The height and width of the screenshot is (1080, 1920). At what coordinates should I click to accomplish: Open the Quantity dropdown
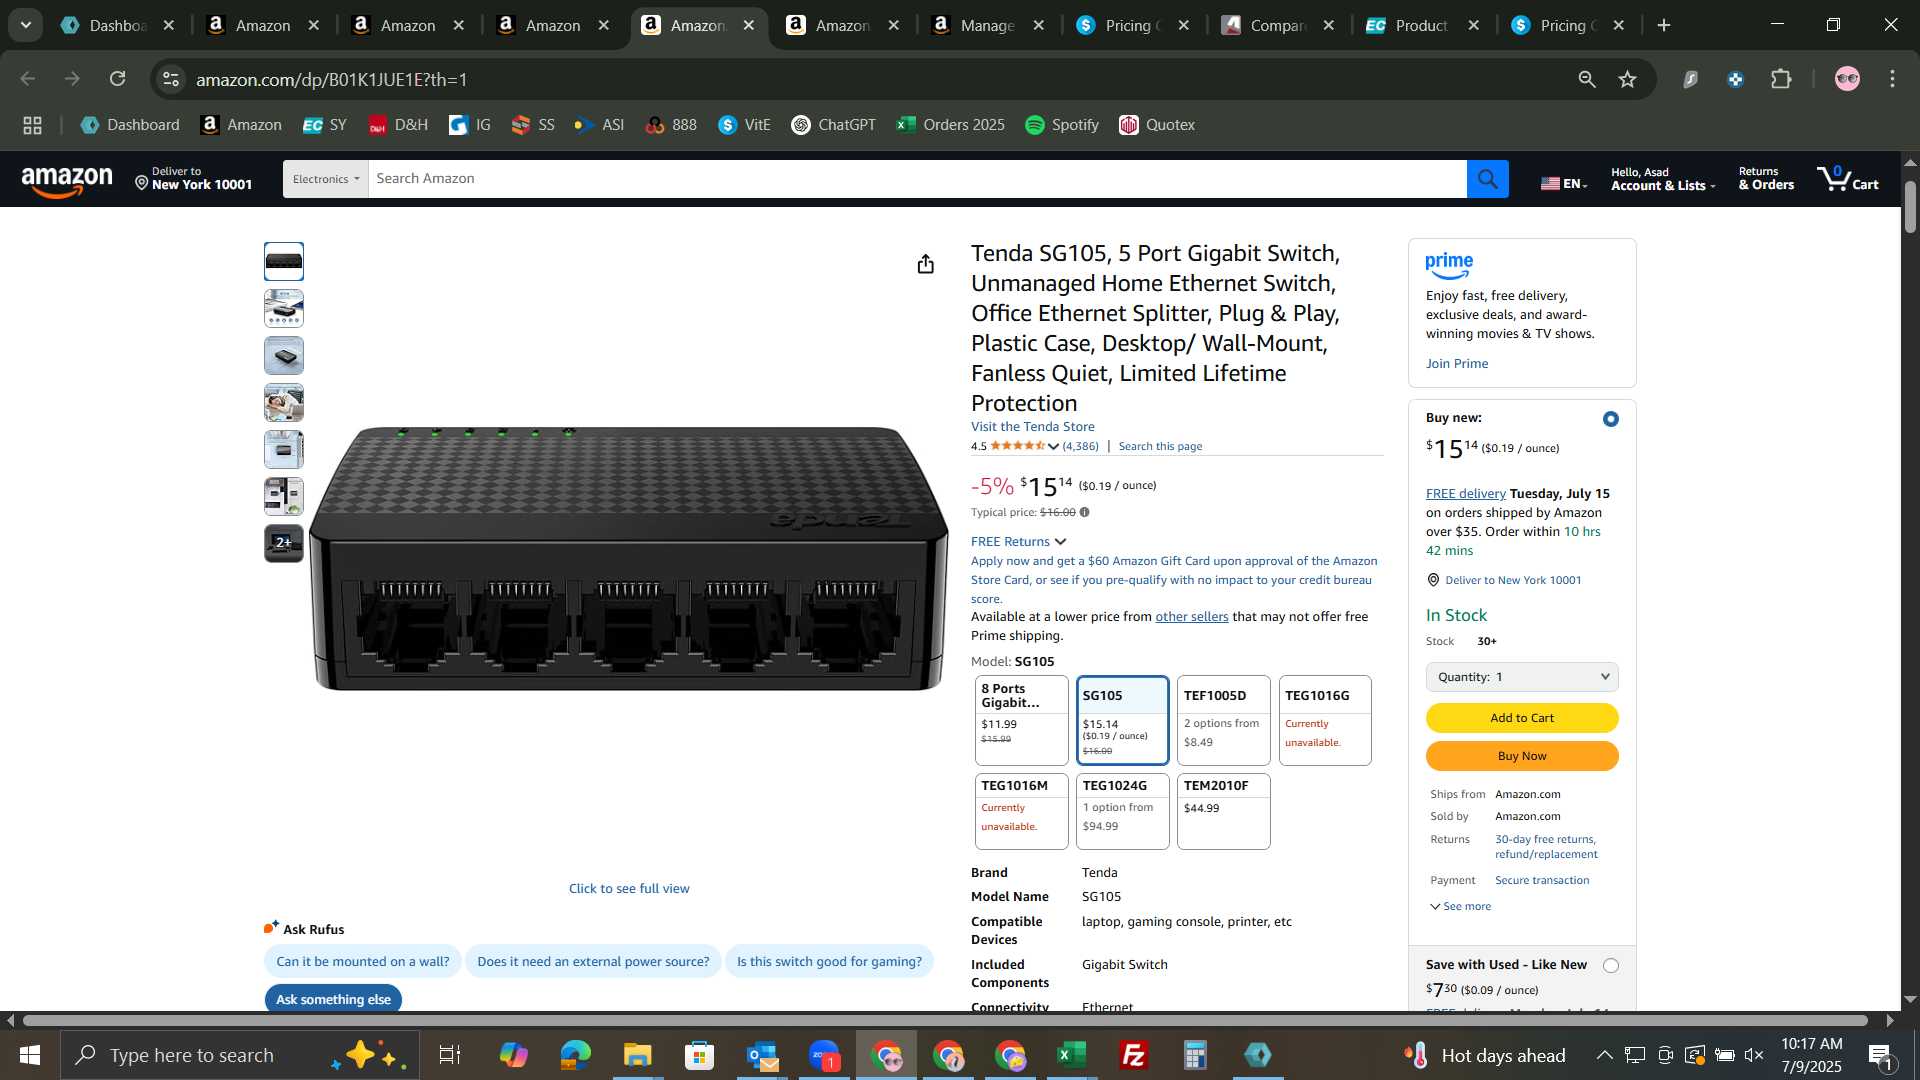[x=1522, y=677]
